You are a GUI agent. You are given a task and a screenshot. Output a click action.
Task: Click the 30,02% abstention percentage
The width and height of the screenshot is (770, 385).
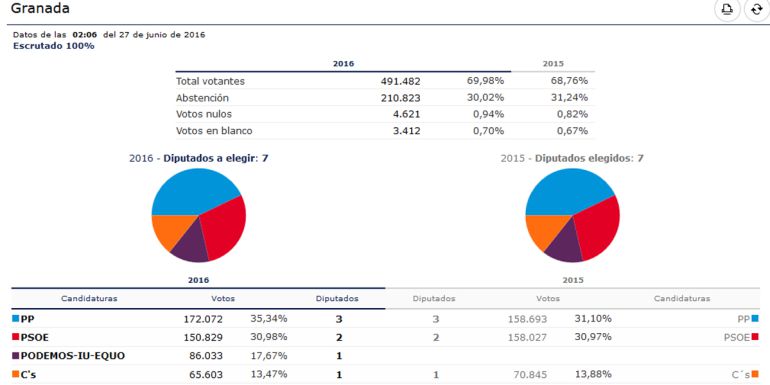click(485, 98)
